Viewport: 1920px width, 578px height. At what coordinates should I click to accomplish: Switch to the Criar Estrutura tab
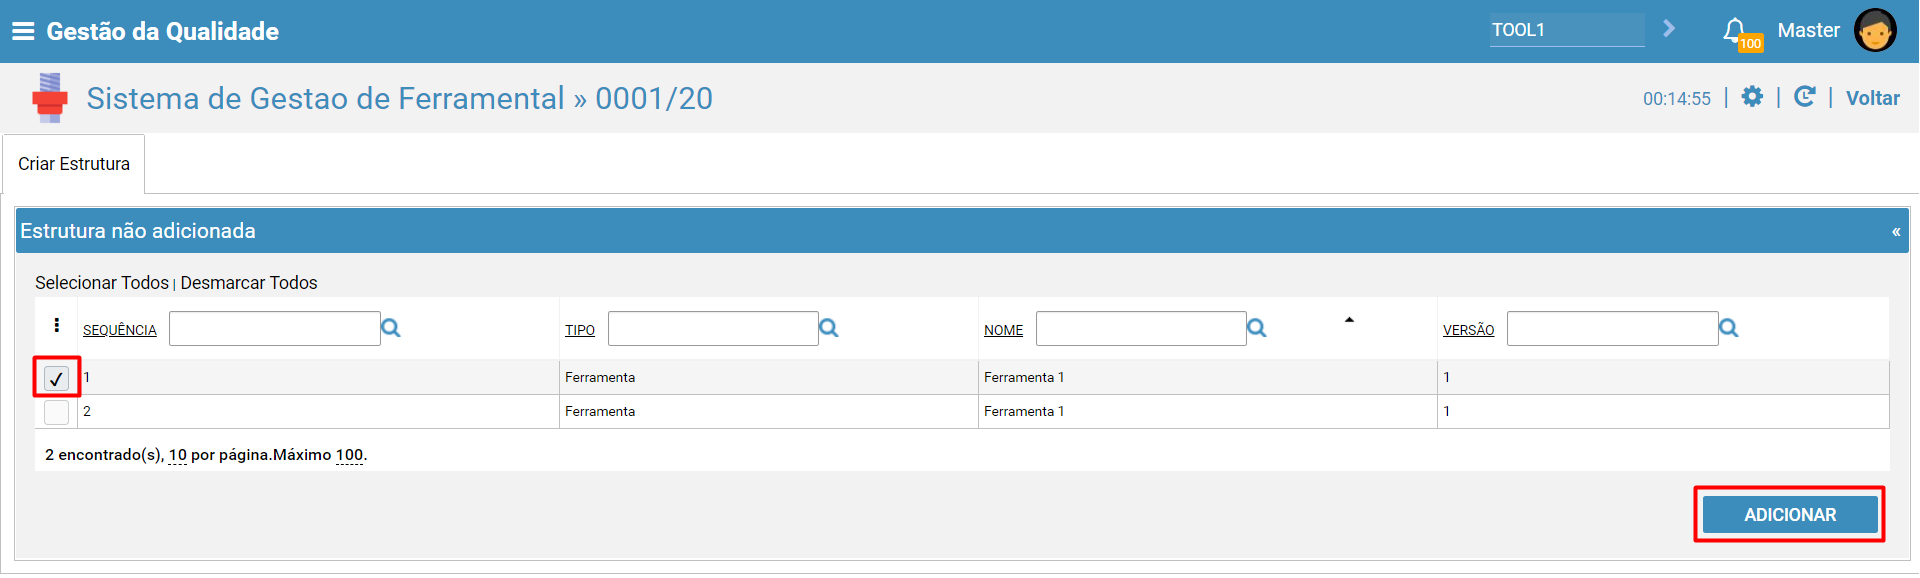click(74, 164)
